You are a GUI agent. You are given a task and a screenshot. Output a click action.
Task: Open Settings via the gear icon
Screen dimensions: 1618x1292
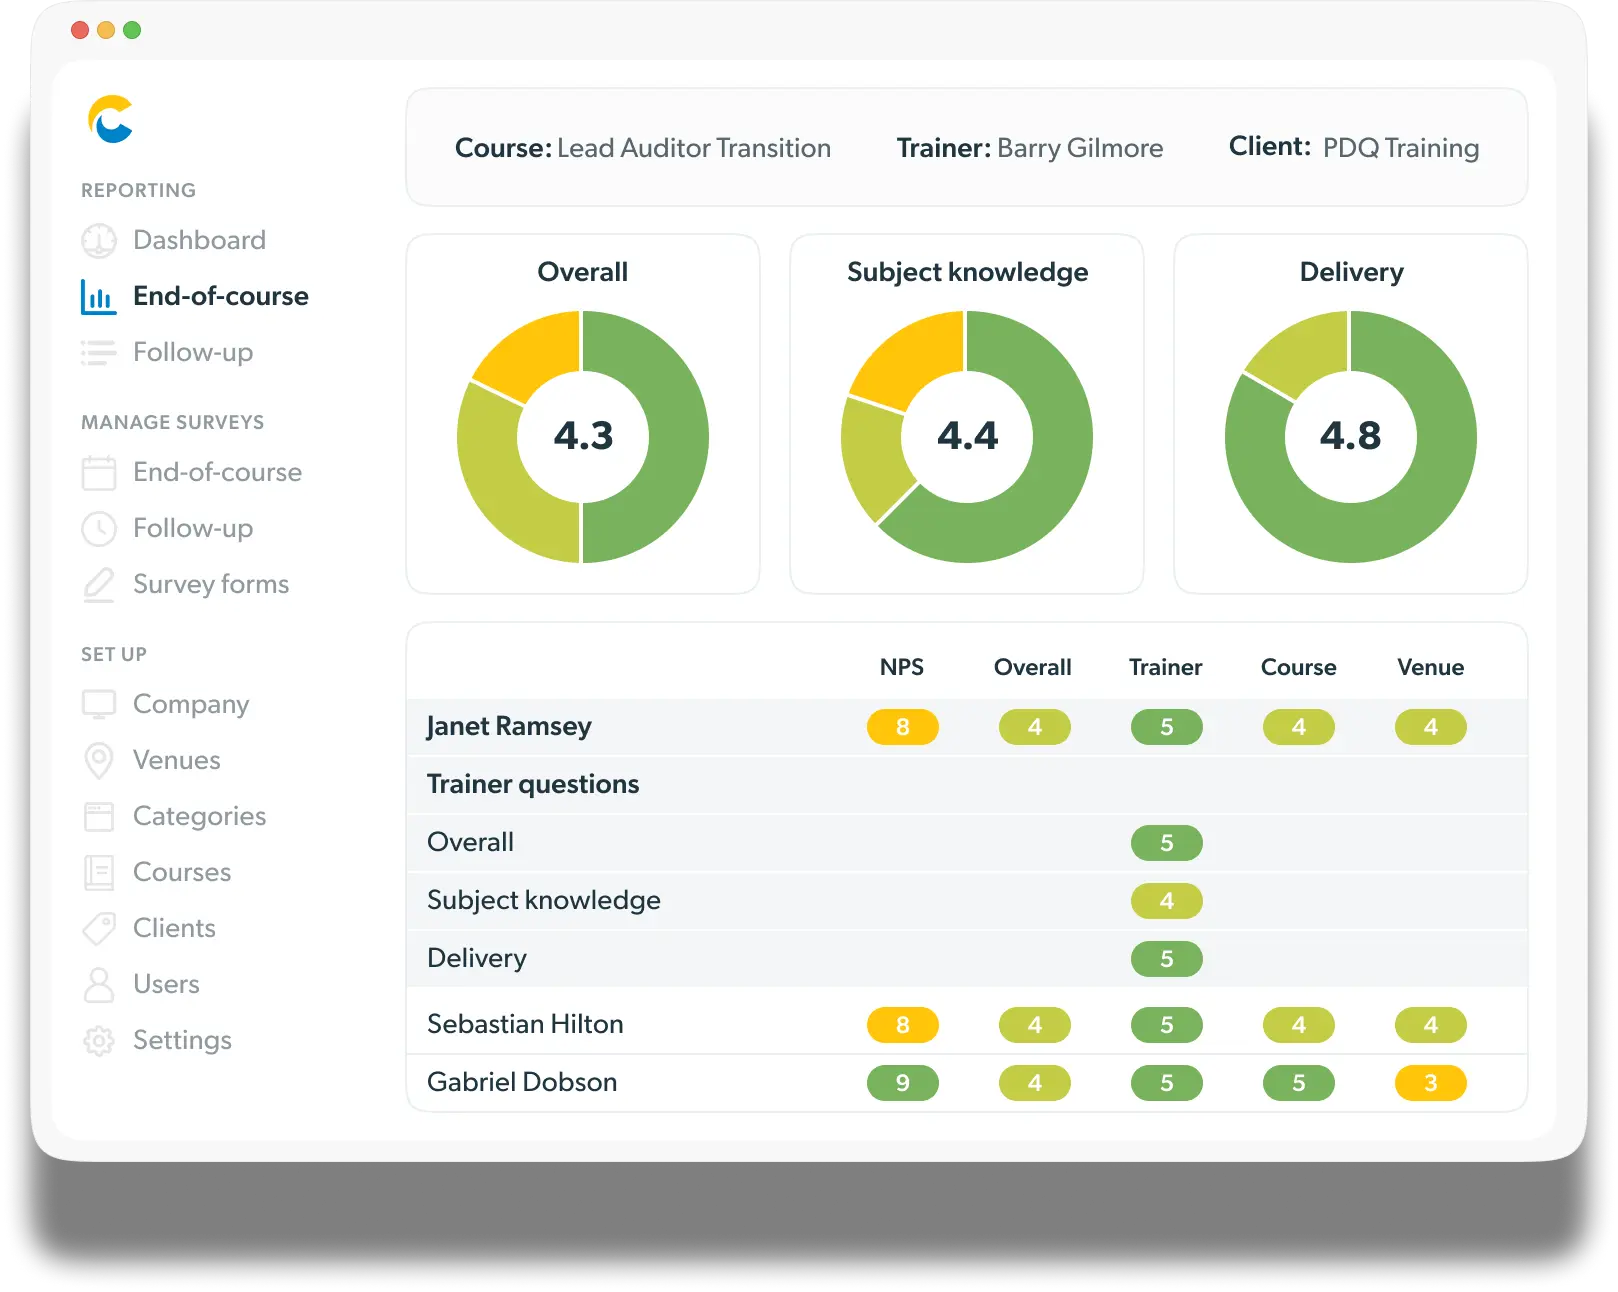point(97,1040)
